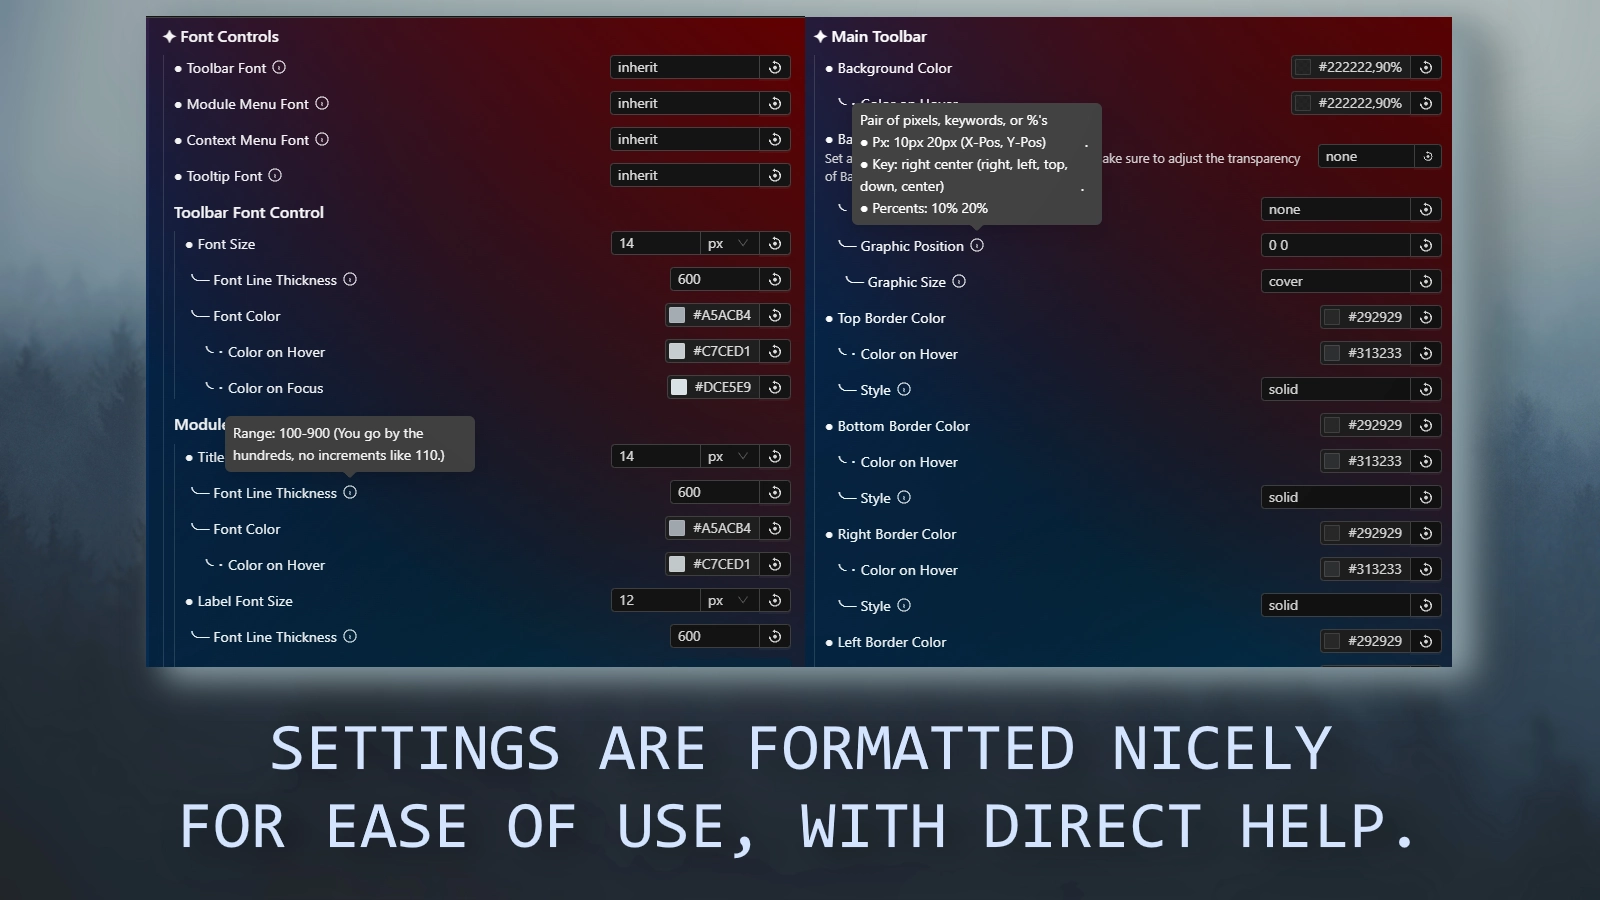Info icon for Font Line Thickness below Label Font Size
Screen dimensions: 1600x900
[350, 637]
